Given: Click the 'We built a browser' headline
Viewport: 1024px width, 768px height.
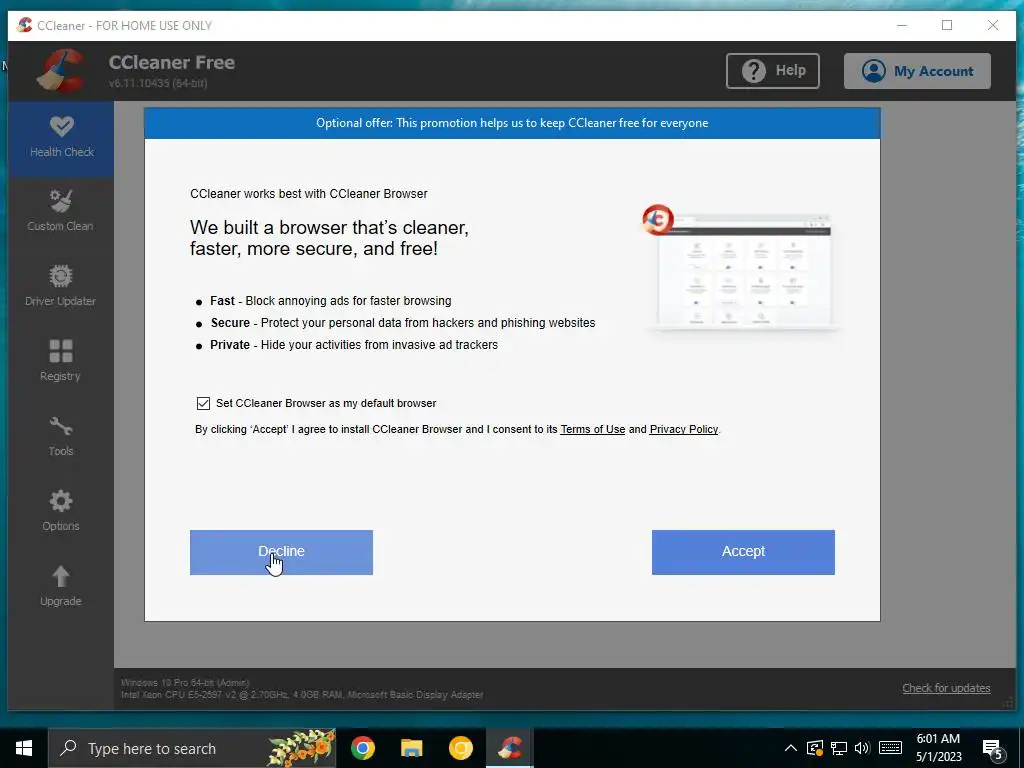Looking at the screenshot, I should (x=329, y=238).
